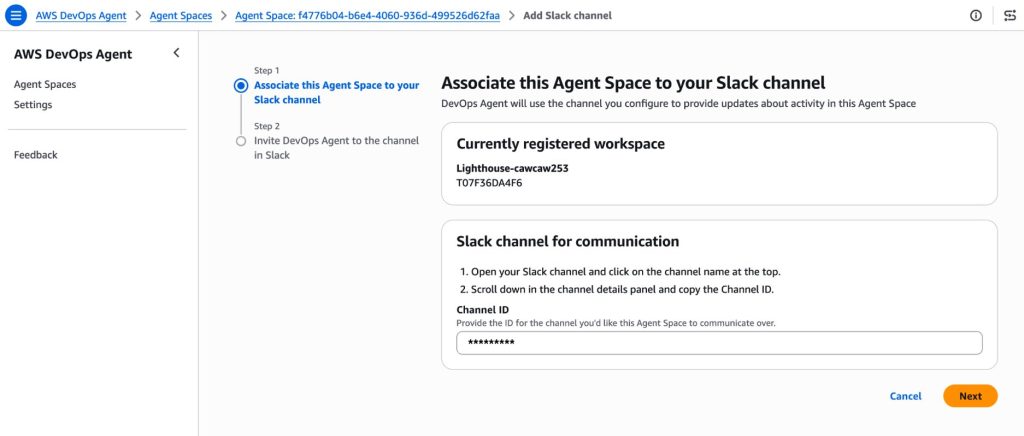Open Agent Spaces breadcrumb link
The image size is (1024, 436).
pos(180,16)
